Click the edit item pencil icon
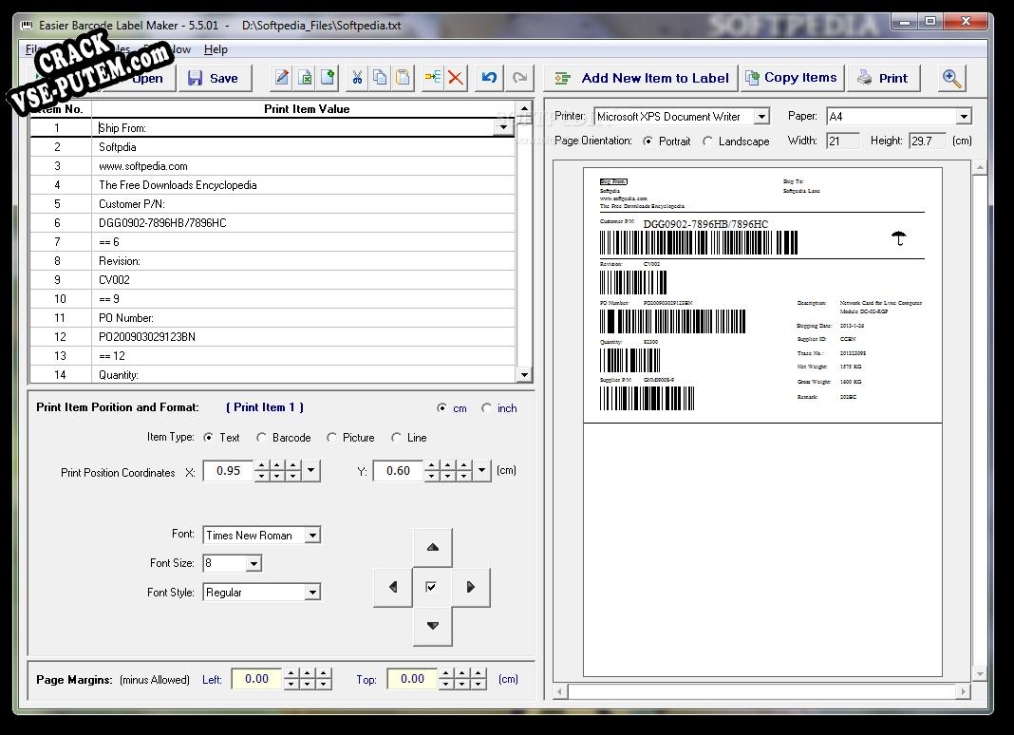Viewport: 1014px width, 735px height. coord(281,78)
